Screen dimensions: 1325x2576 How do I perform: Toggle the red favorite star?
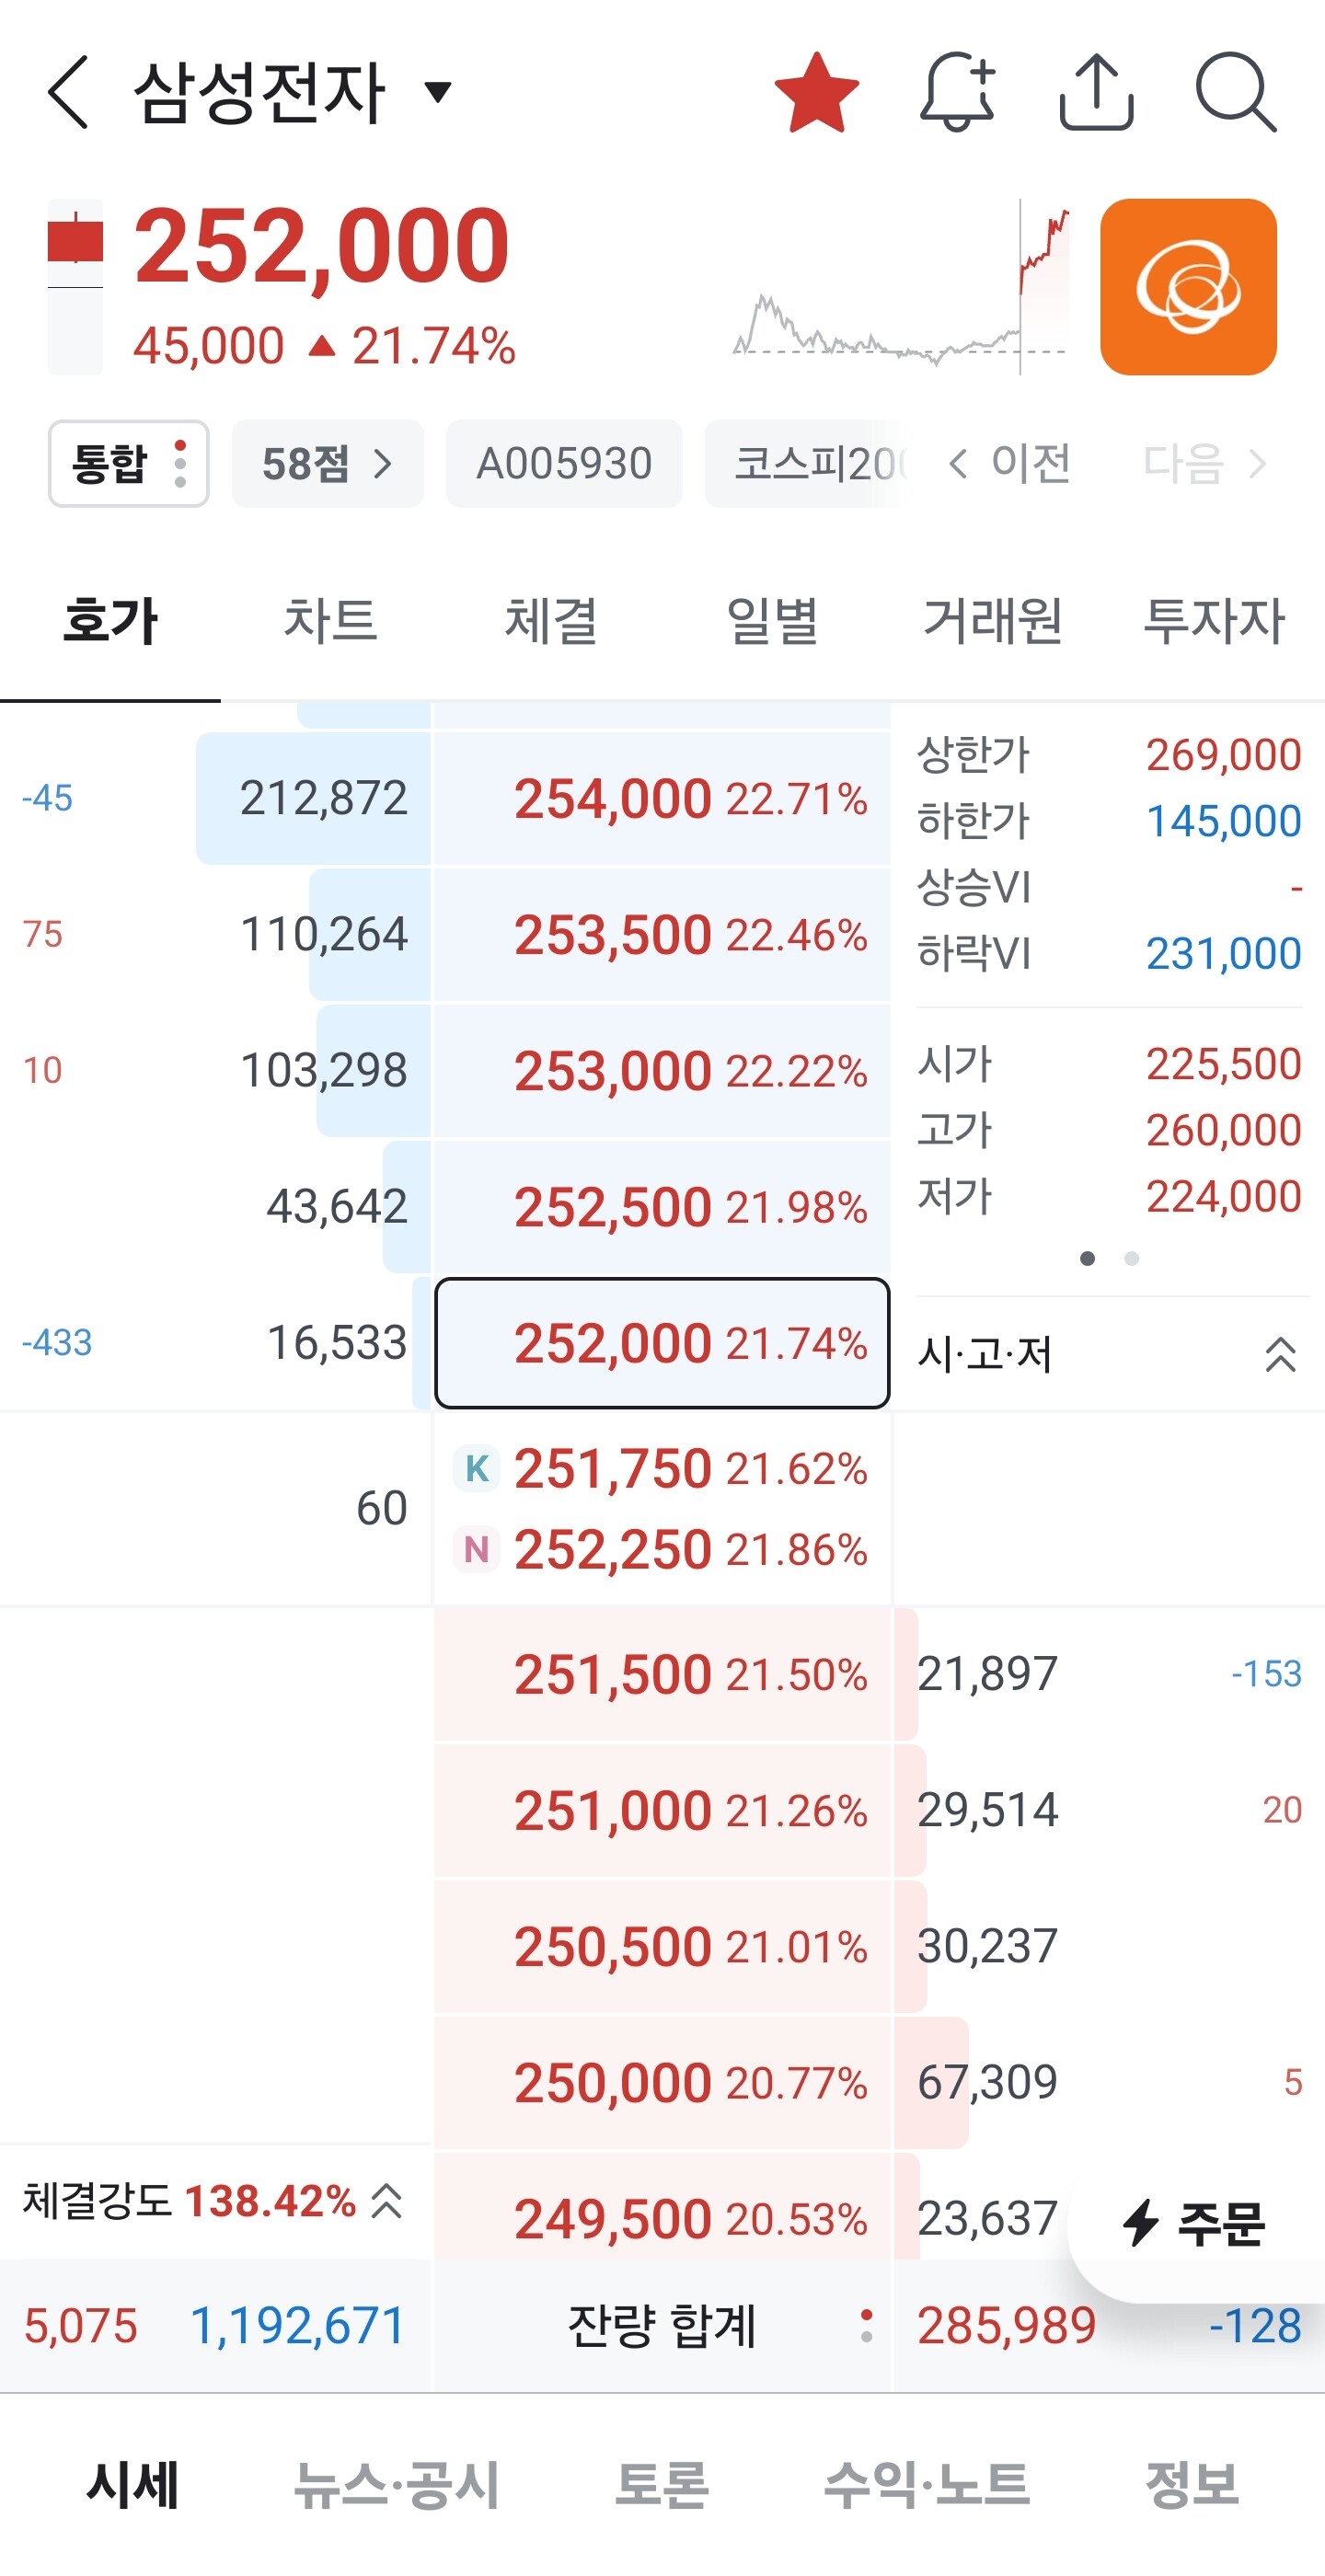tap(817, 93)
